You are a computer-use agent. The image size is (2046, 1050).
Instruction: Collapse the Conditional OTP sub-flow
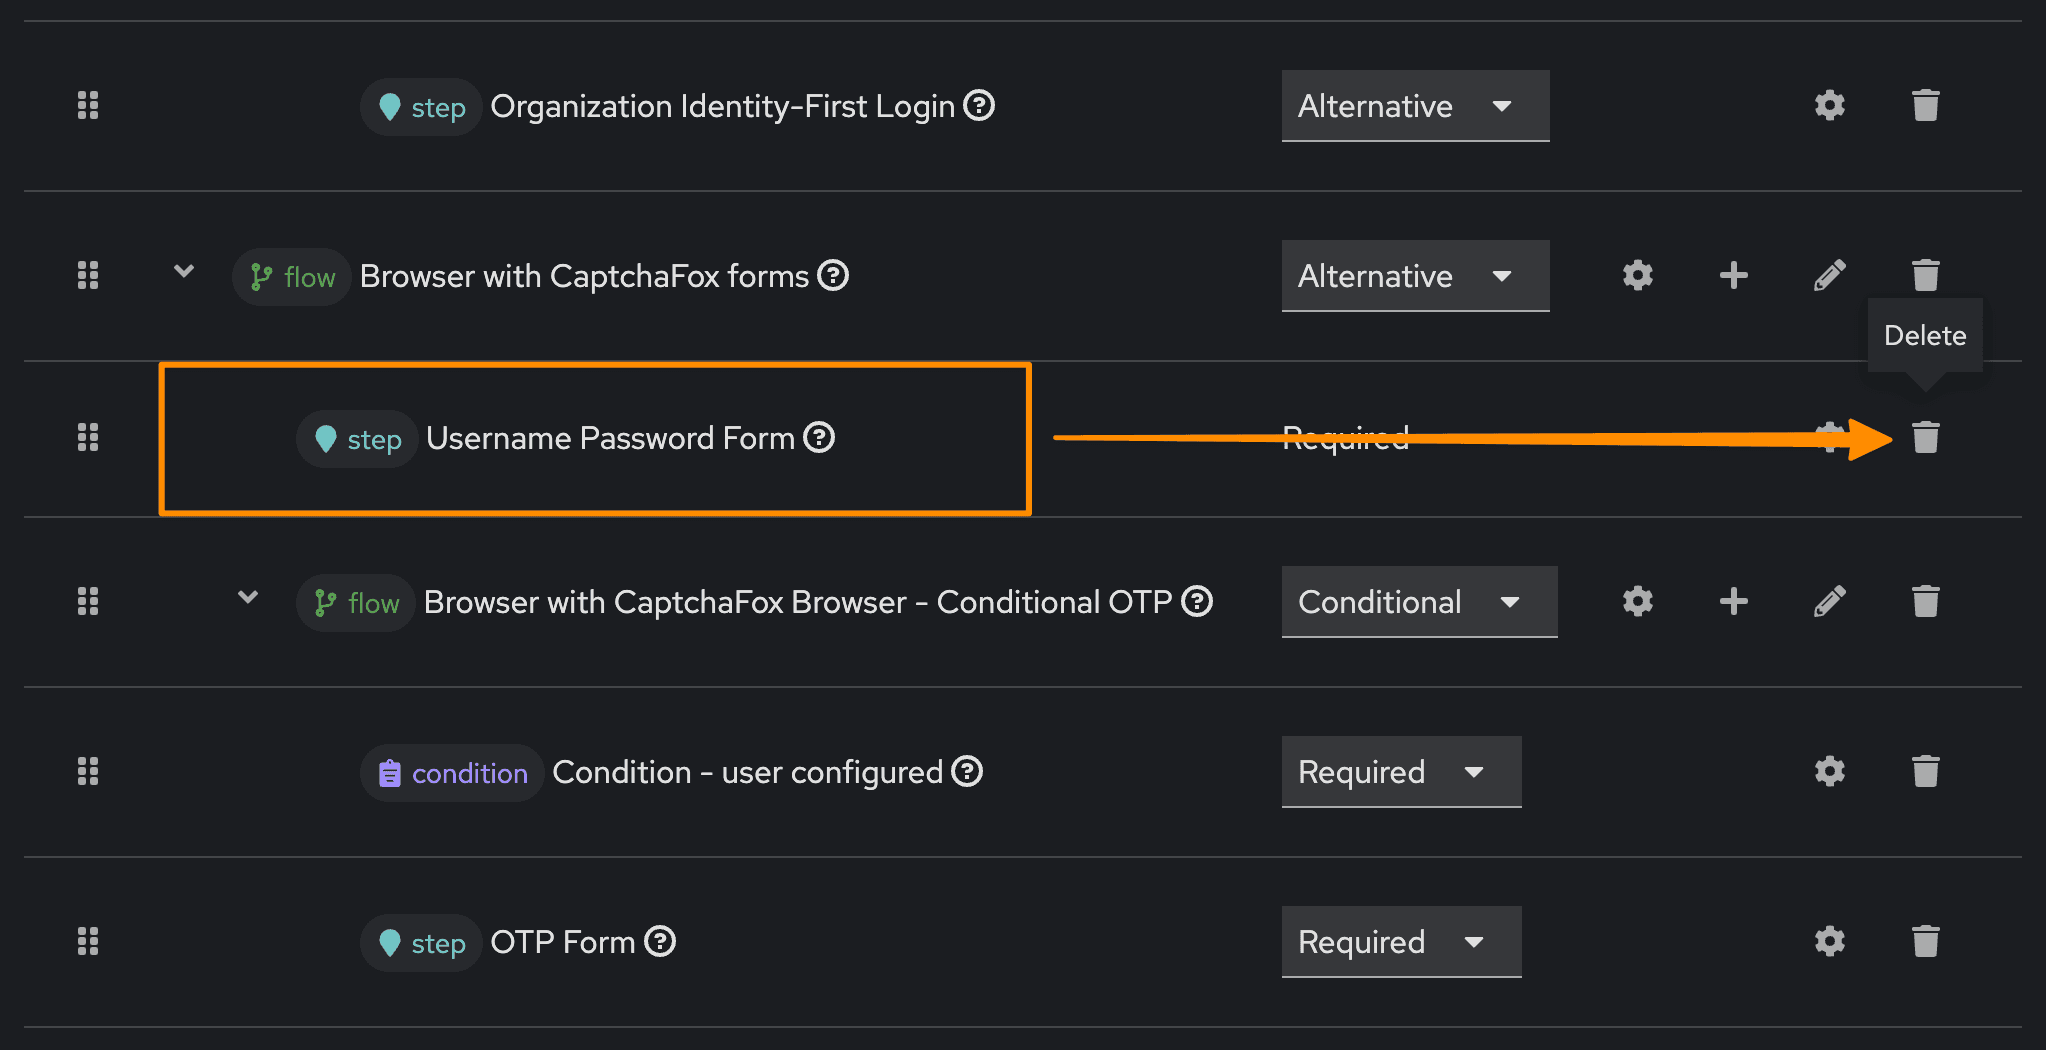tap(248, 597)
